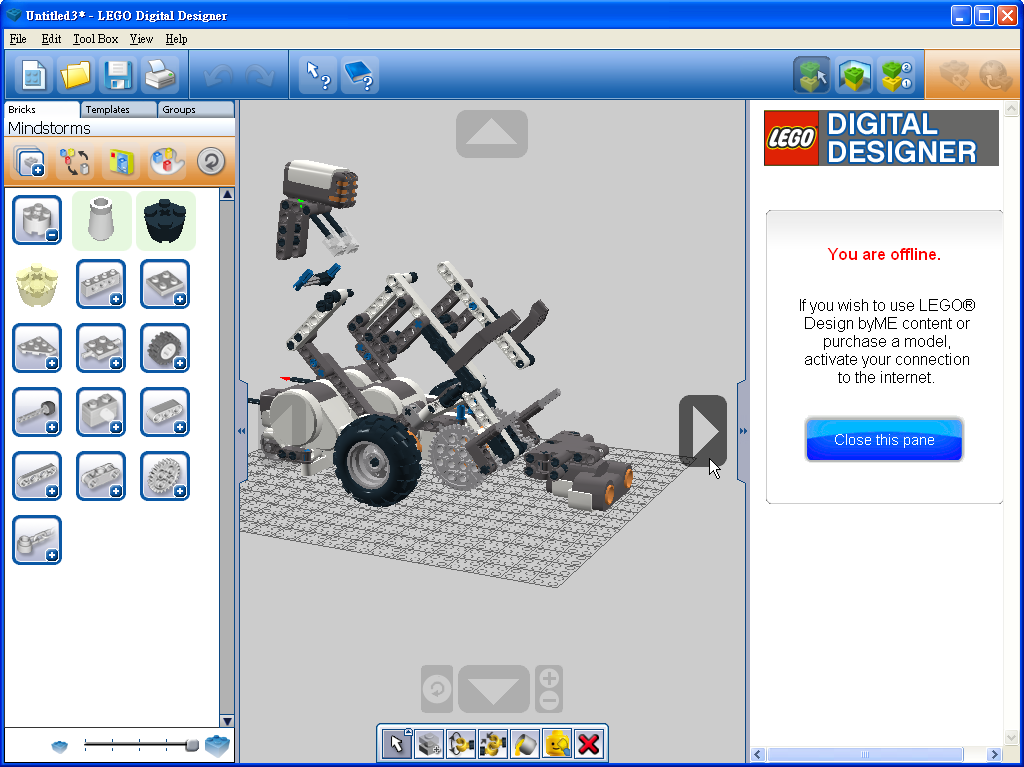Select the black round brick
The height and width of the screenshot is (767, 1024).
pyautogui.click(x=165, y=220)
